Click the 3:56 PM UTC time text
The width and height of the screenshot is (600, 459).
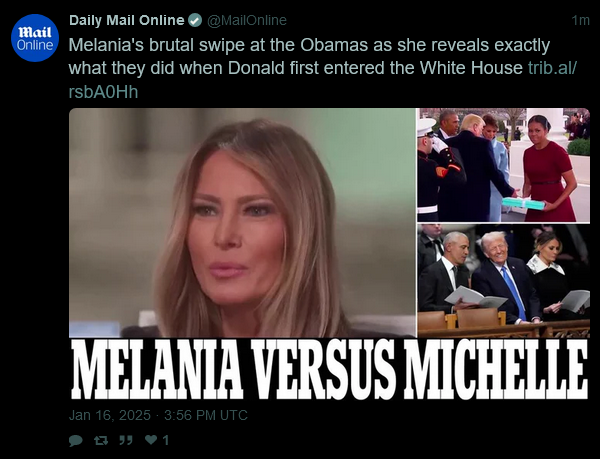pyautogui.click(x=206, y=415)
